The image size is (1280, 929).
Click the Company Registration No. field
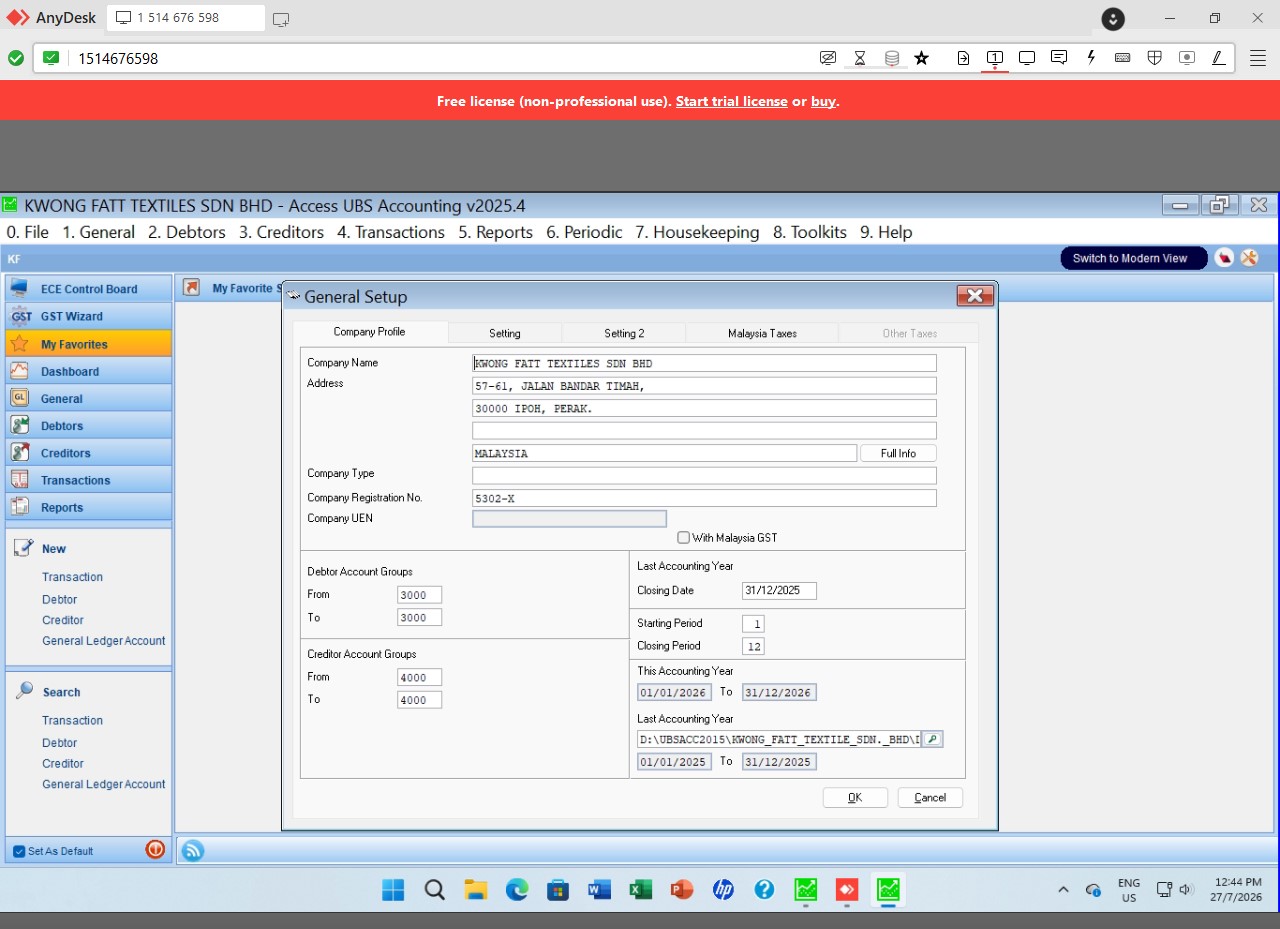pos(704,498)
